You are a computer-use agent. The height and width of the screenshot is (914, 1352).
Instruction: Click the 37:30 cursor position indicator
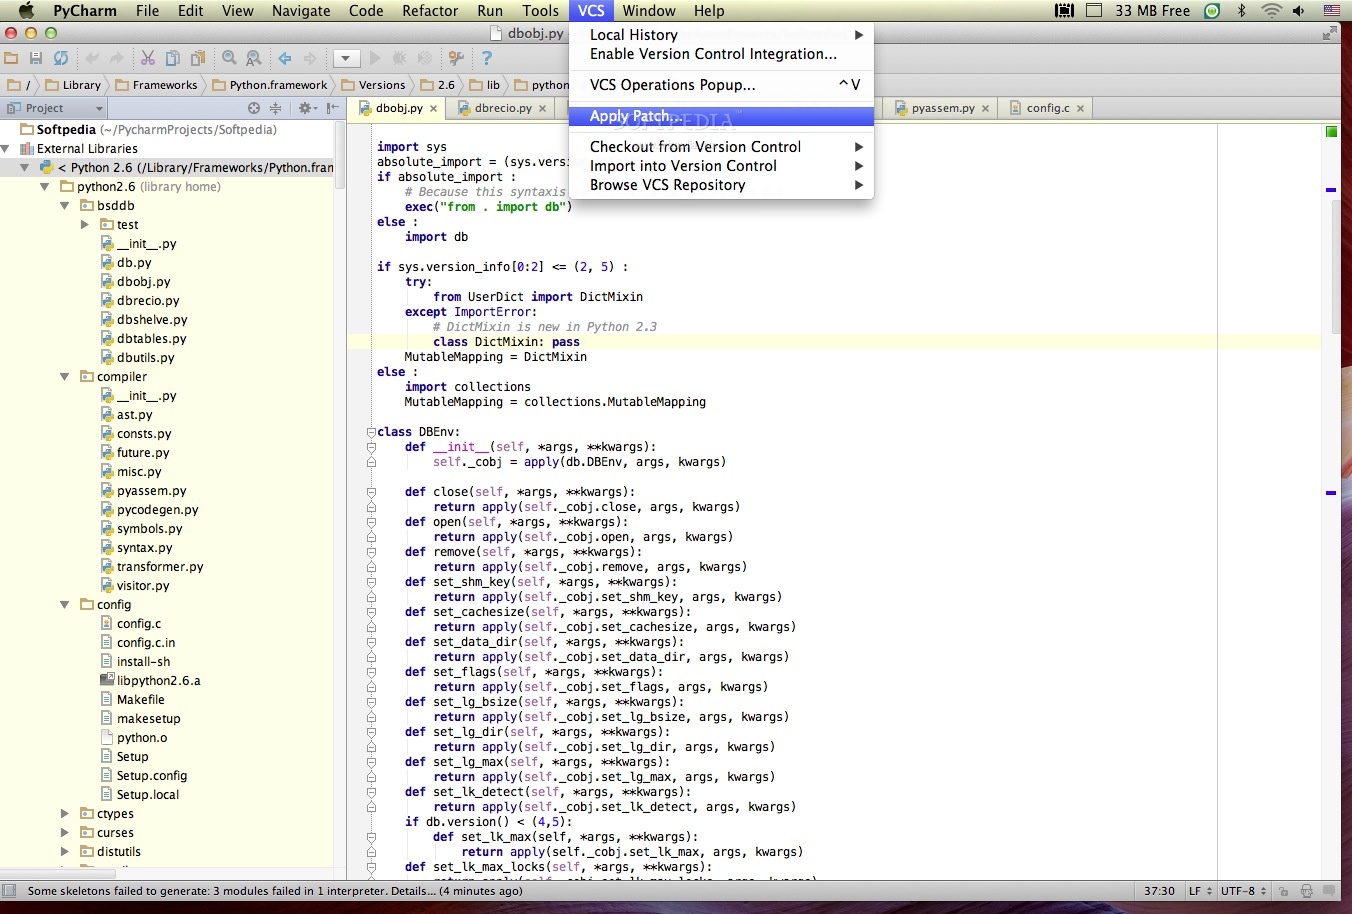tap(1159, 891)
